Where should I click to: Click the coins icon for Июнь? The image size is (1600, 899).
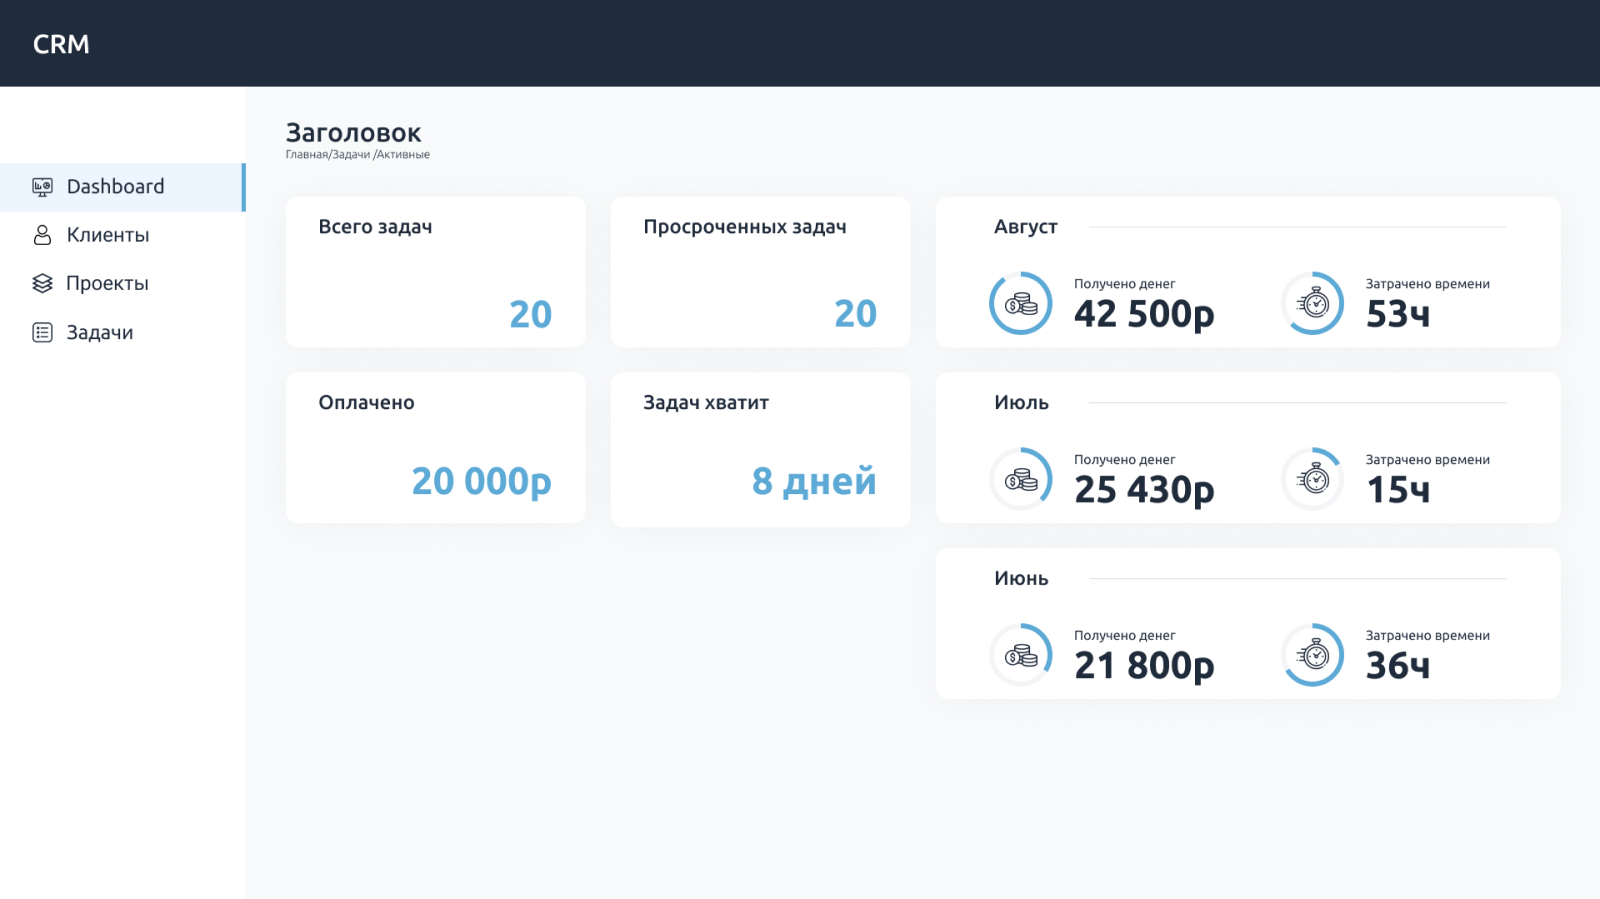tap(1021, 655)
